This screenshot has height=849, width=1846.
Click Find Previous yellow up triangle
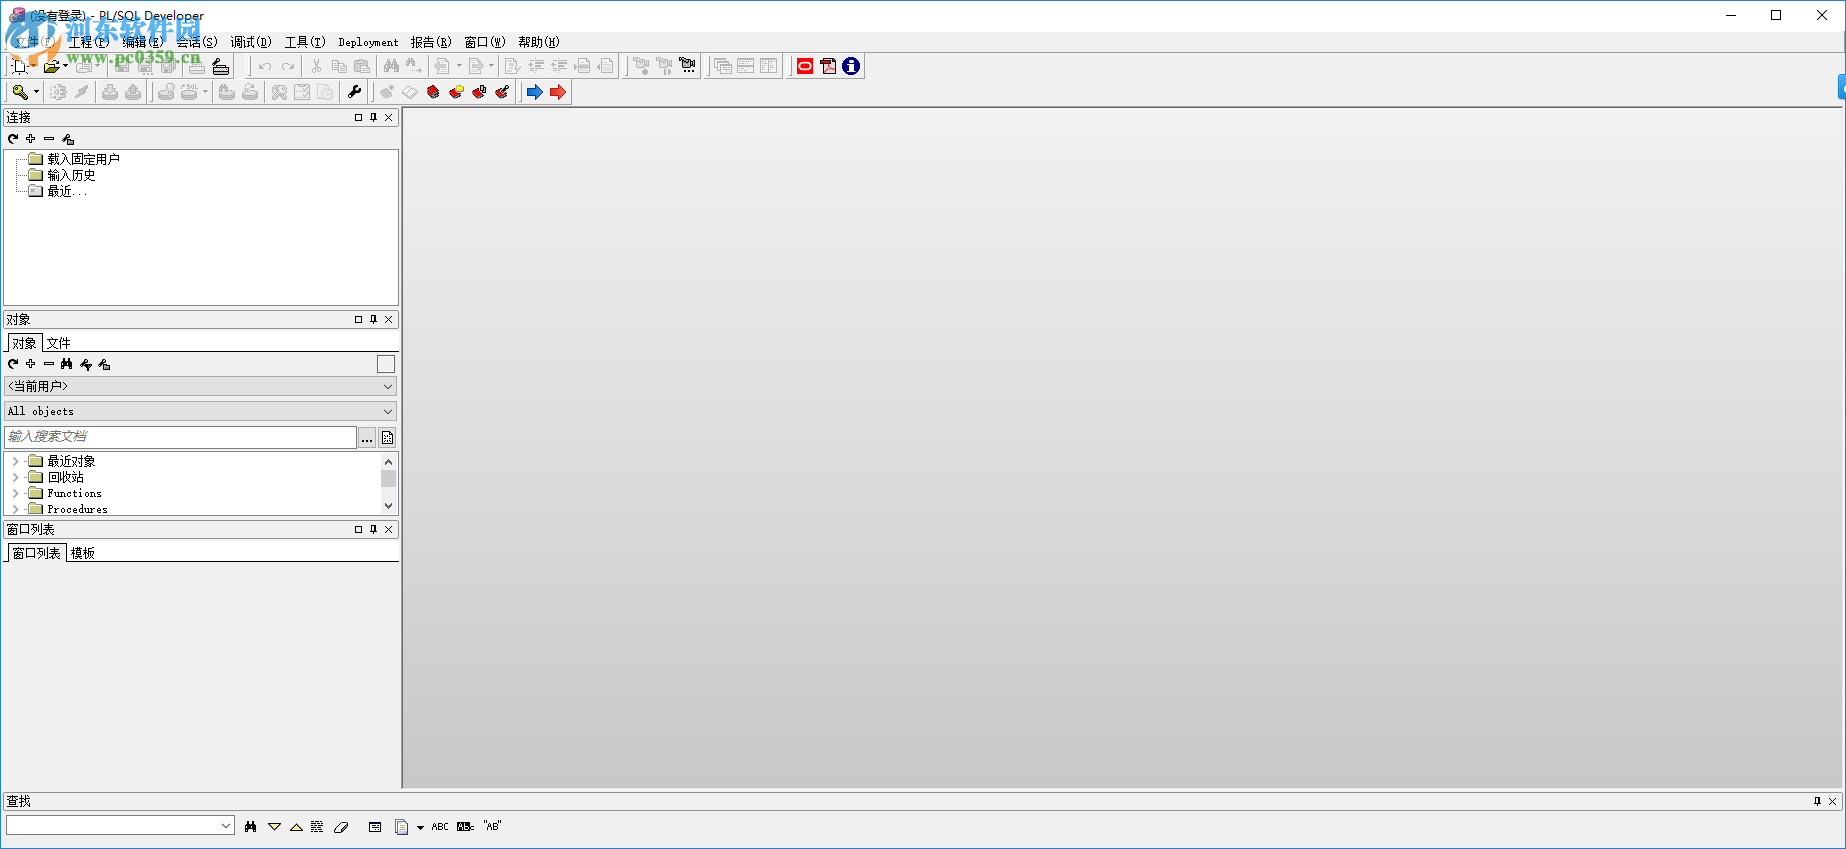click(x=296, y=827)
